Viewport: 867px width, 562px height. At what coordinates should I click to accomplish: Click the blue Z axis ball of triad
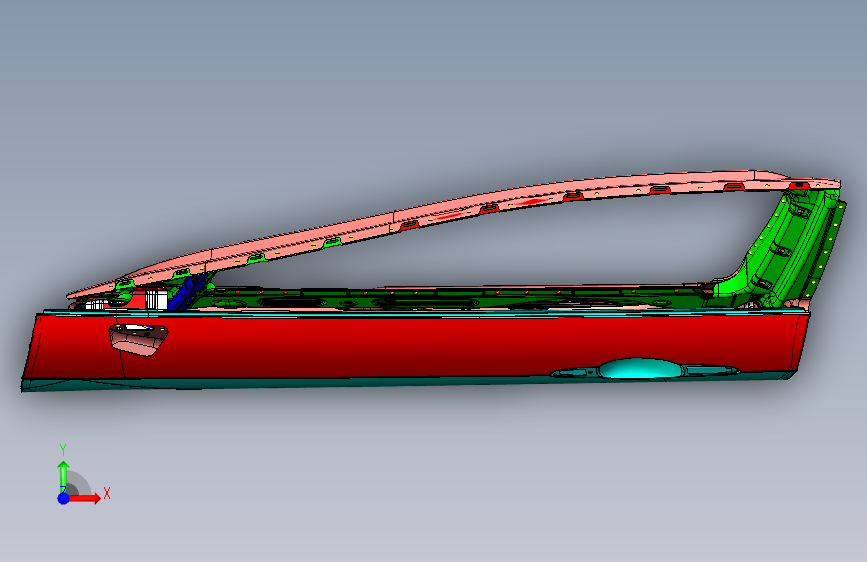(x=64, y=498)
